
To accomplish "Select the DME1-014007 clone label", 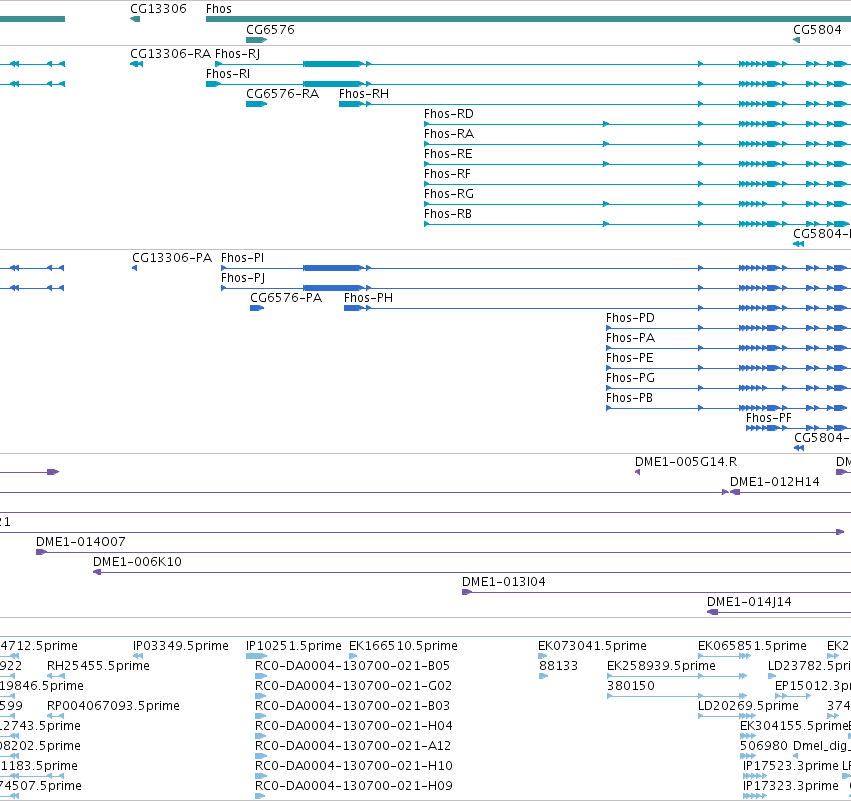I will point(81,542).
